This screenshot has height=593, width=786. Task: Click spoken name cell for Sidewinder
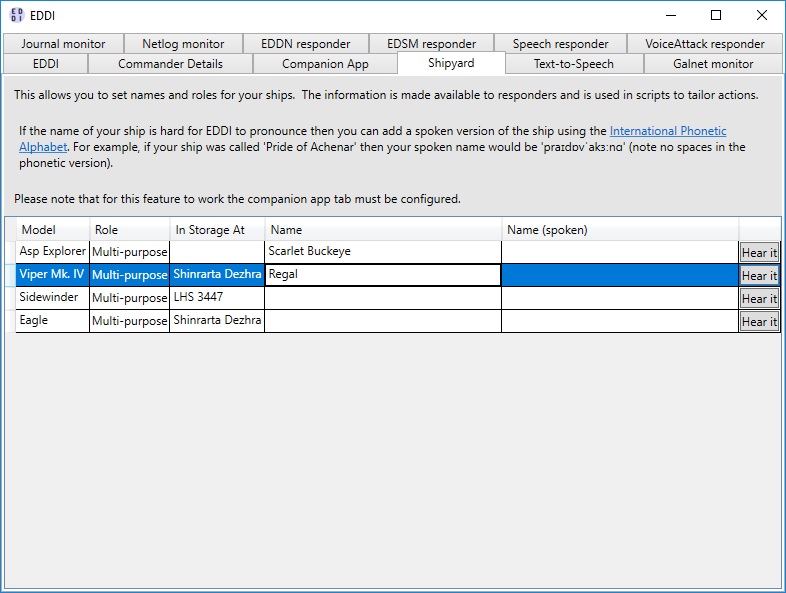pyautogui.click(x=620, y=298)
